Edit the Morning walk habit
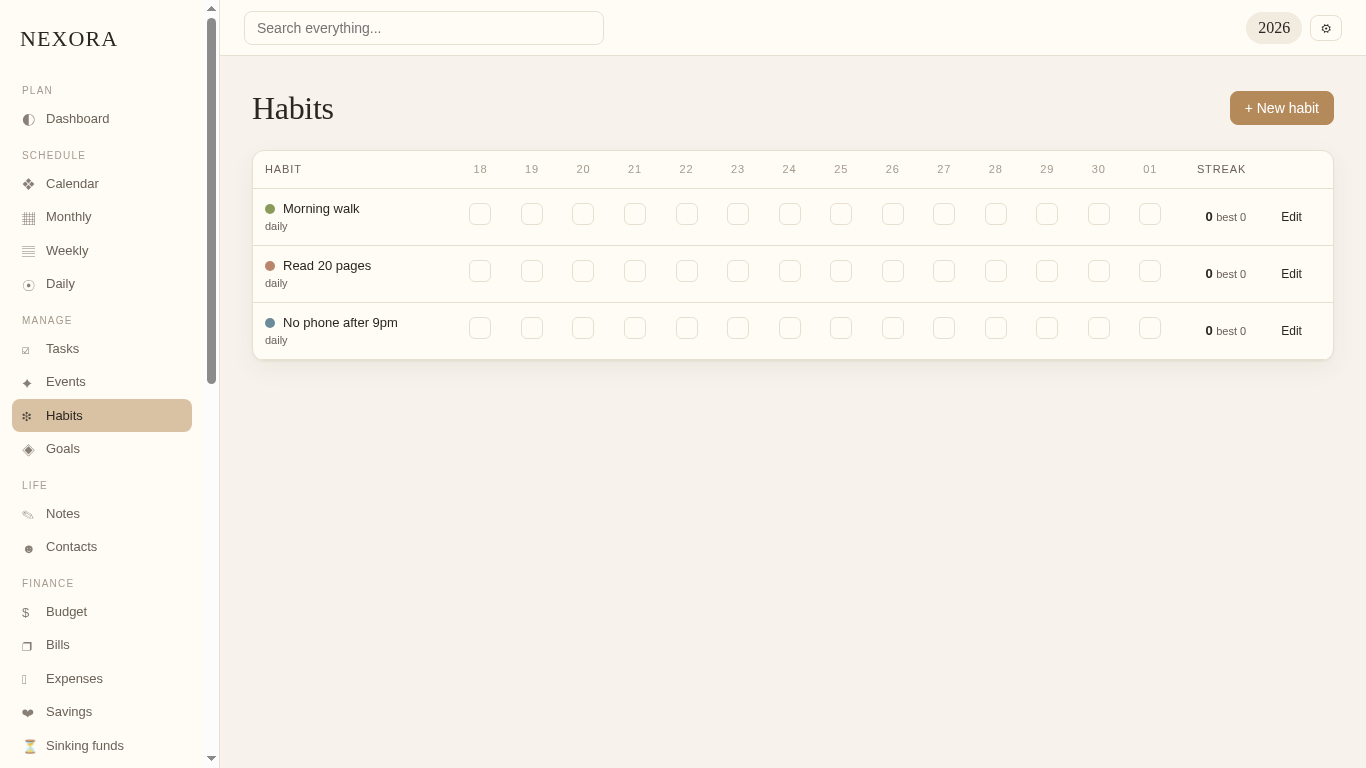The width and height of the screenshot is (1366, 768). click(x=1291, y=217)
